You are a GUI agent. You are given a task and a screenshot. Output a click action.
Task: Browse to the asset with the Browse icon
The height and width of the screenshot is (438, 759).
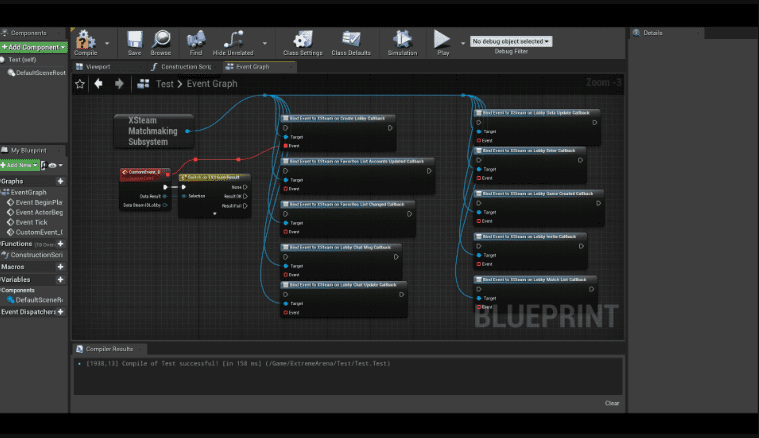pos(161,43)
